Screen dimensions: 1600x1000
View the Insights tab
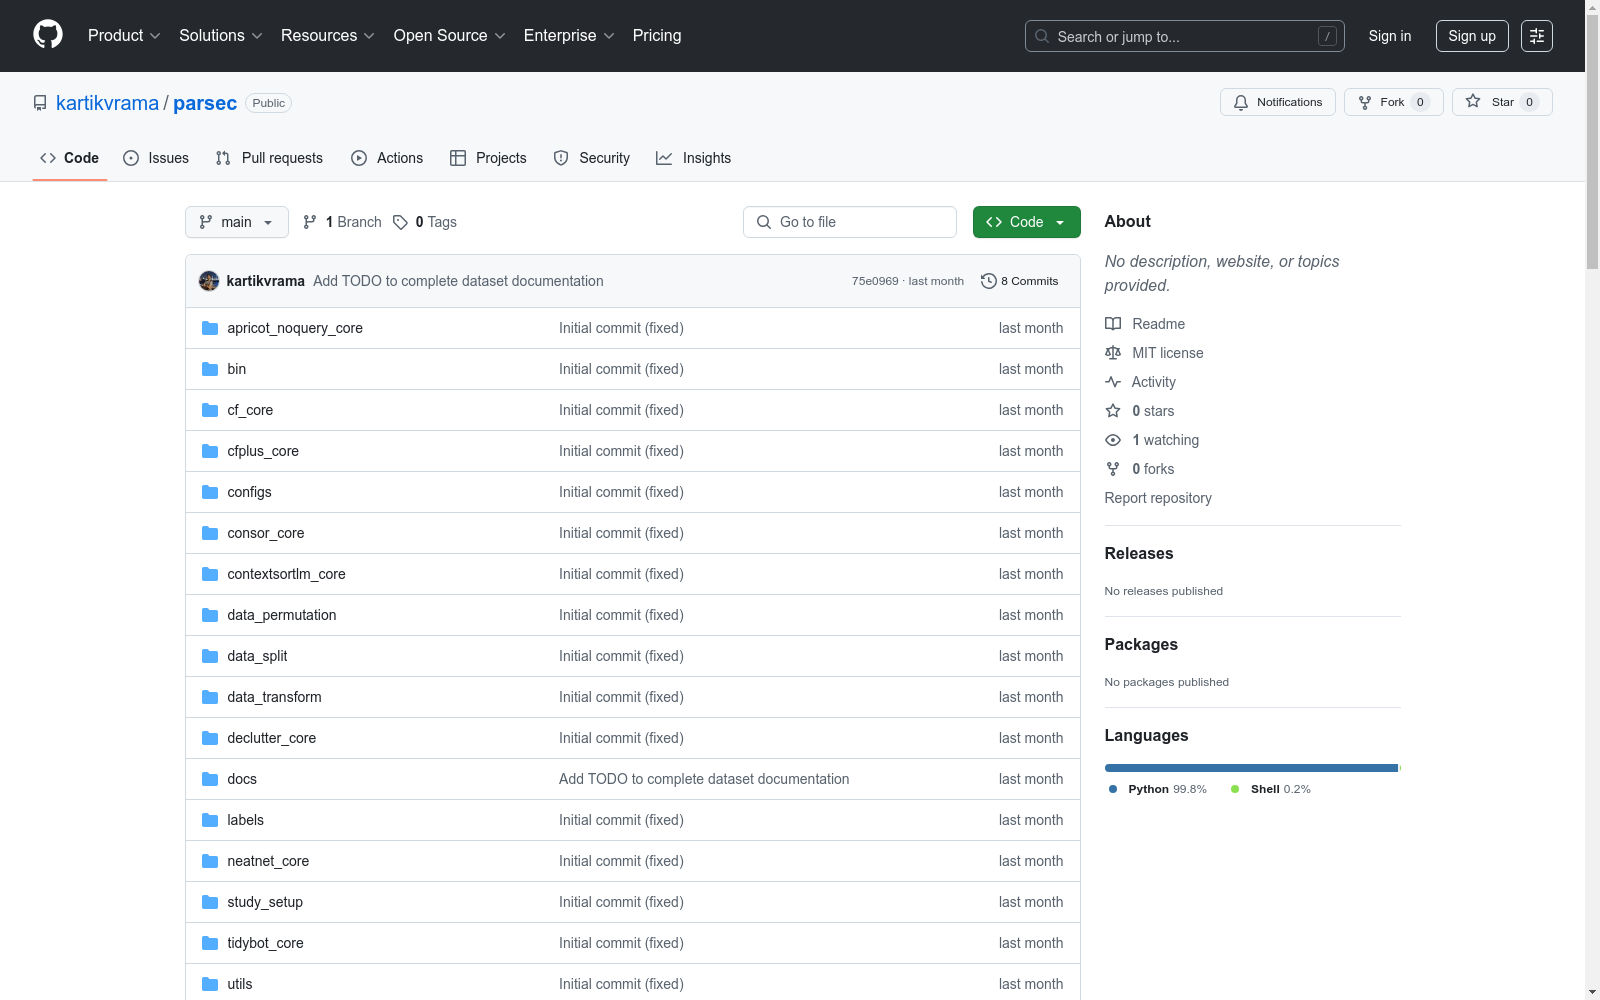coord(693,158)
